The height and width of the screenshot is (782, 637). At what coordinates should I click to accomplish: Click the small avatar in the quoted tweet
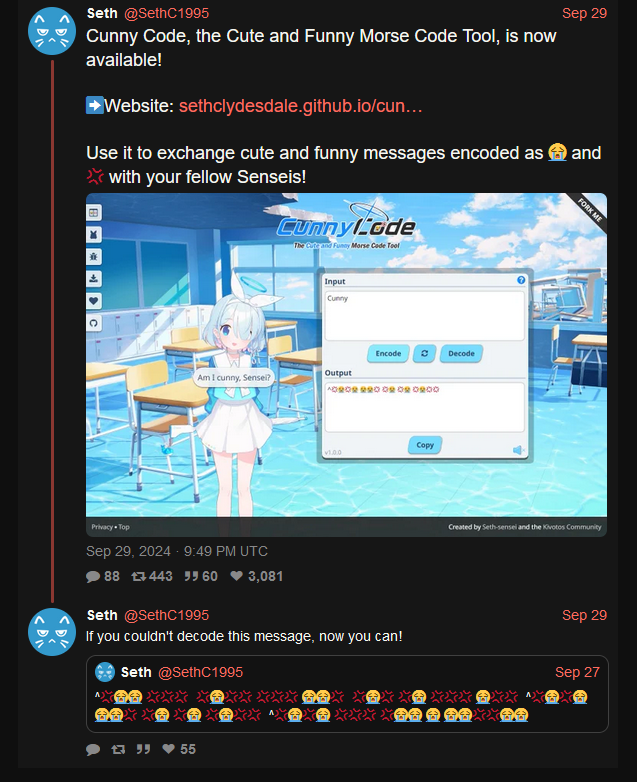[105, 672]
